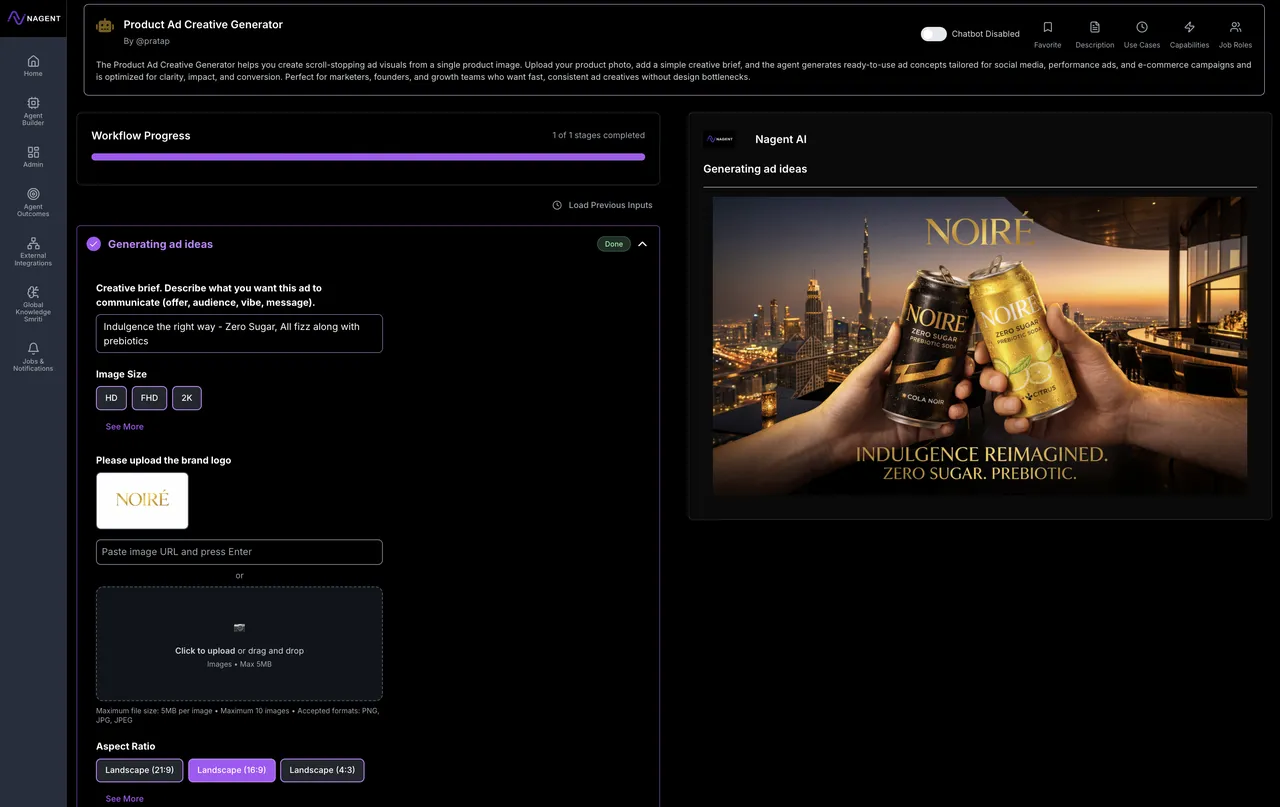The width and height of the screenshot is (1280, 807).
Task: Open Agent Outcomes in the sidebar
Action: point(33,202)
